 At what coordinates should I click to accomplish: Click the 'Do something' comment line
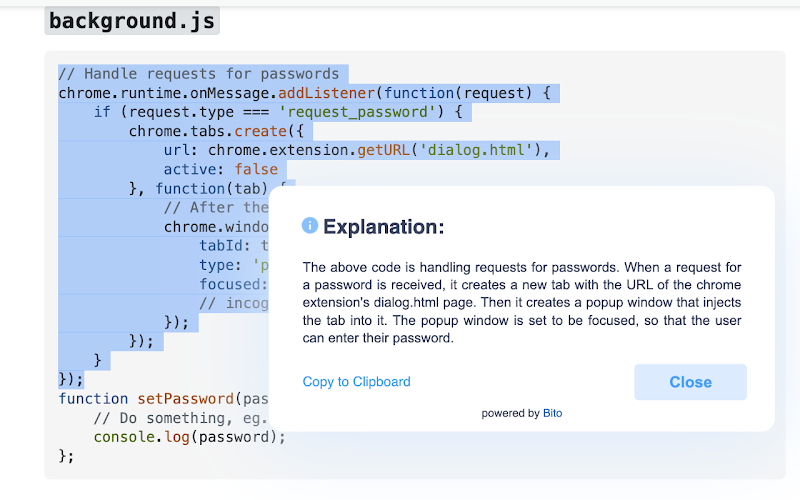point(181,418)
